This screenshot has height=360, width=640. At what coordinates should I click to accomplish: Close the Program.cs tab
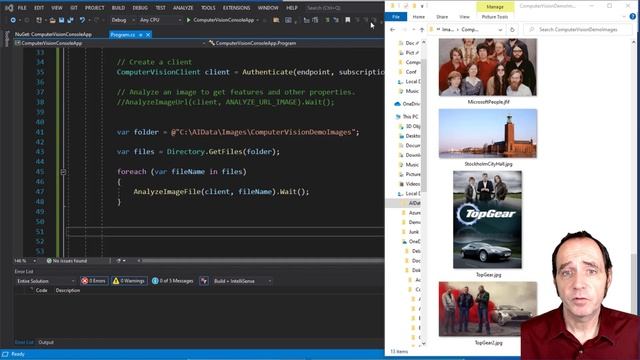tap(148, 35)
